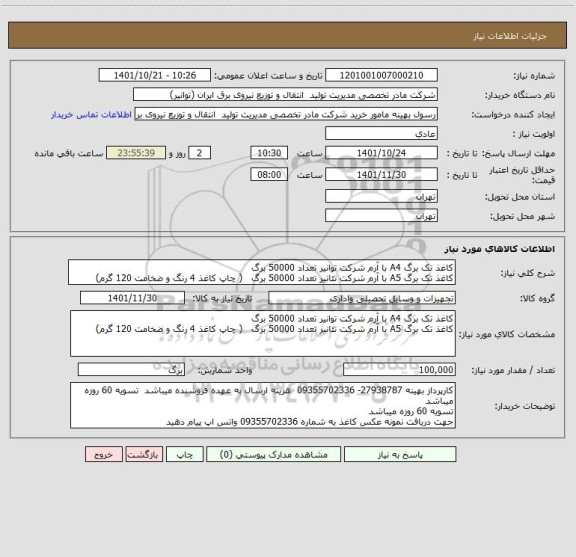
Task: Click the بازگشت back button
Action: (x=144, y=454)
